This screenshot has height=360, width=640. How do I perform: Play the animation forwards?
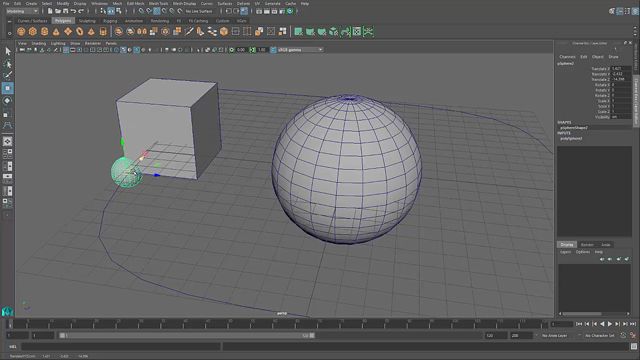click(x=610, y=324)
